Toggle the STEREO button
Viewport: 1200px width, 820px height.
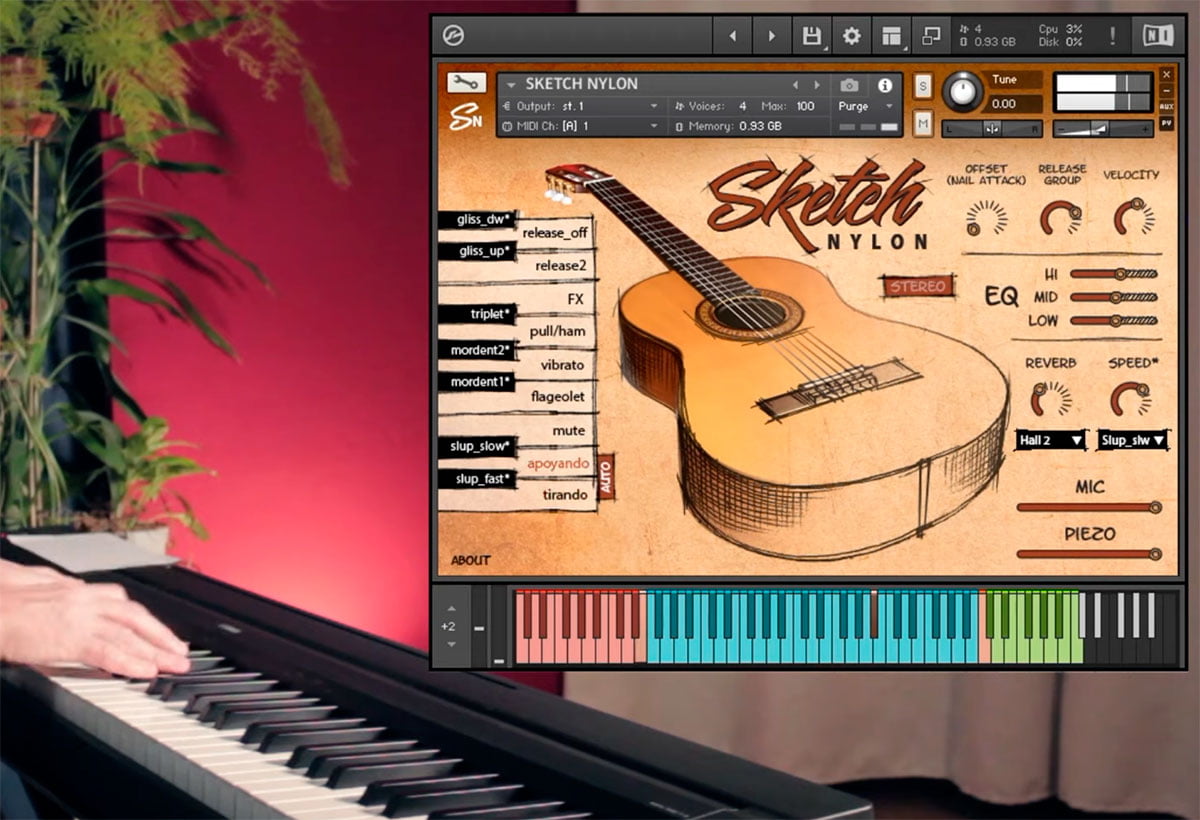[917, 287]
